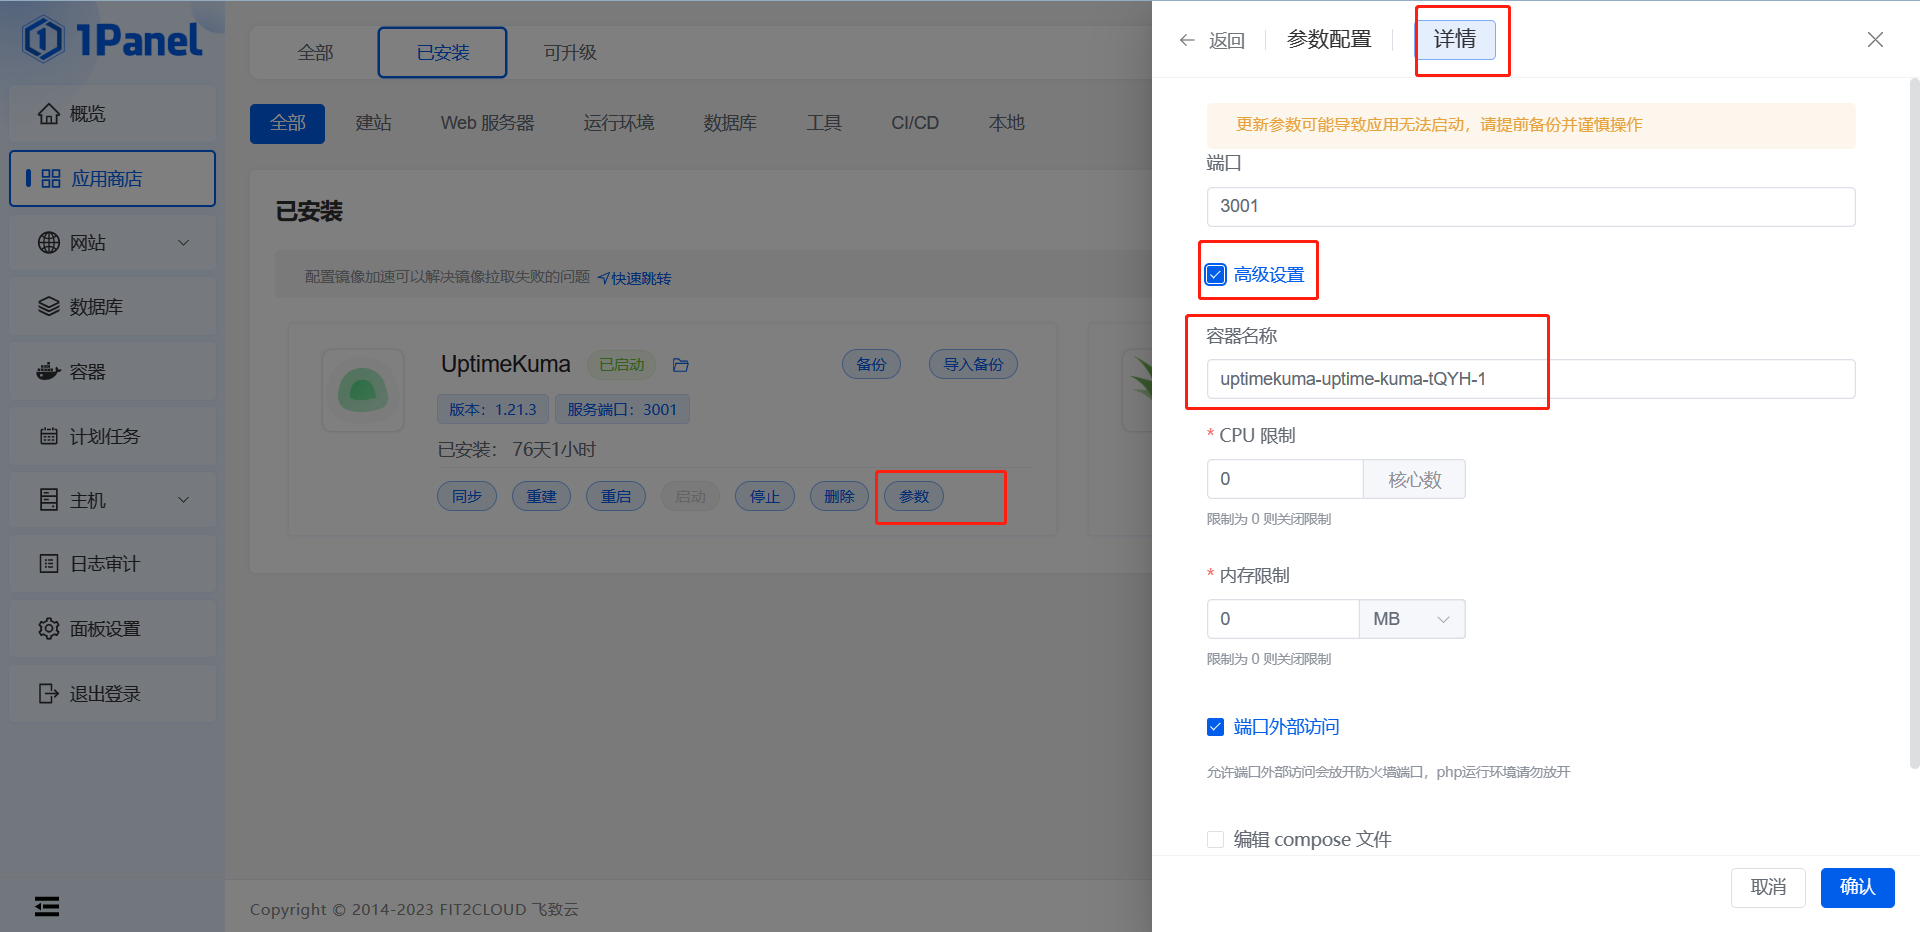Screen dimensions: 1920x932
Task: Click the 网站 globe icon
Action: [49, 243]
